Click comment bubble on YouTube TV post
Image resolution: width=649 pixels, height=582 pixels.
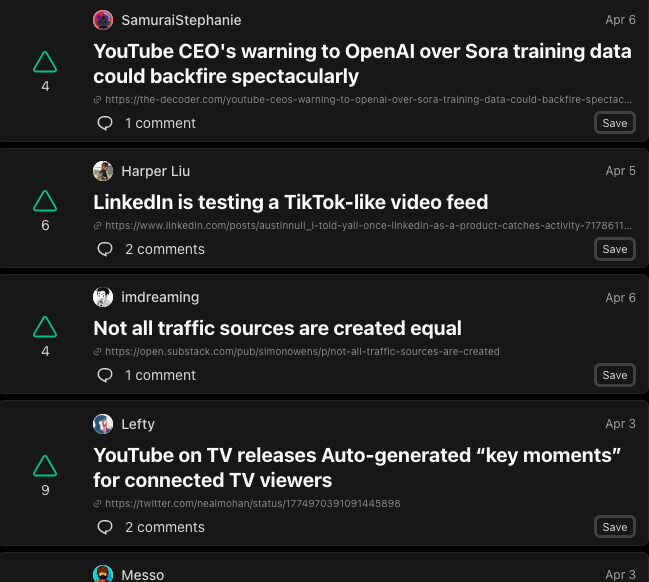click(x=104, y=527)
